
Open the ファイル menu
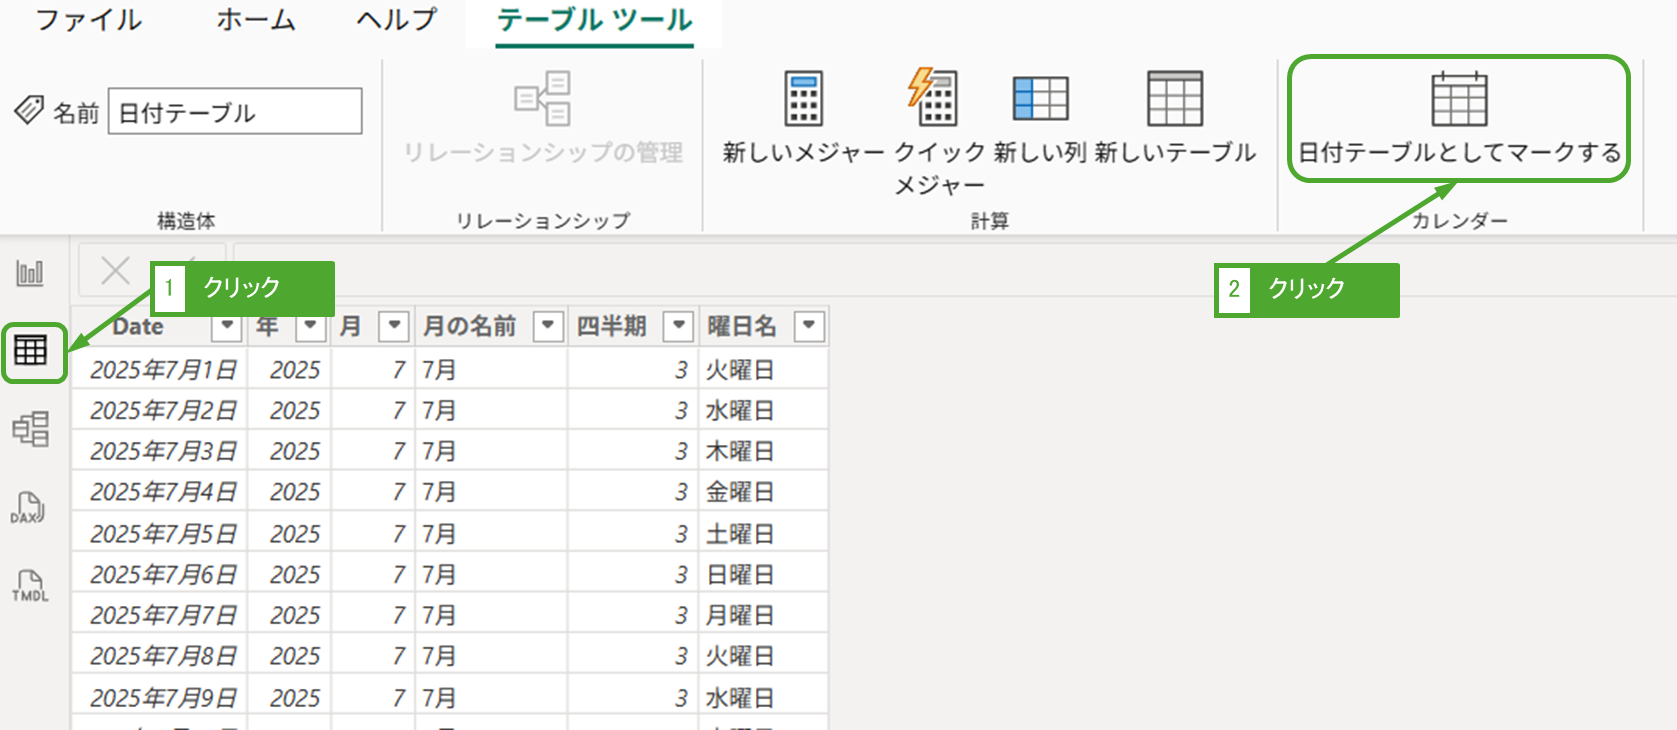tap(88, 20)
